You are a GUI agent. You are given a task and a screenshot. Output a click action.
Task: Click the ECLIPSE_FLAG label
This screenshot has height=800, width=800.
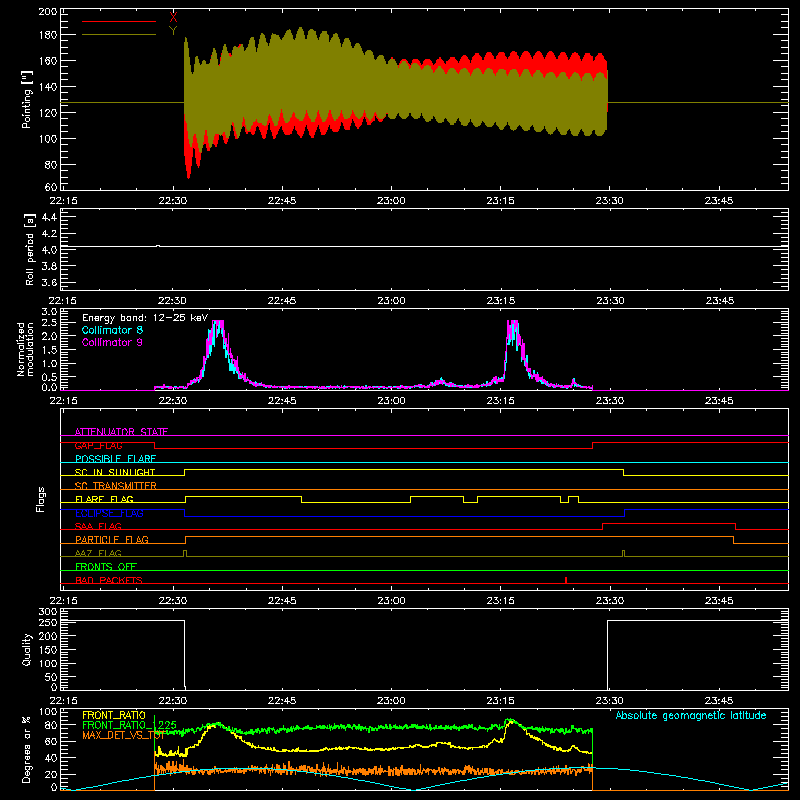click(x=109, y=513)
